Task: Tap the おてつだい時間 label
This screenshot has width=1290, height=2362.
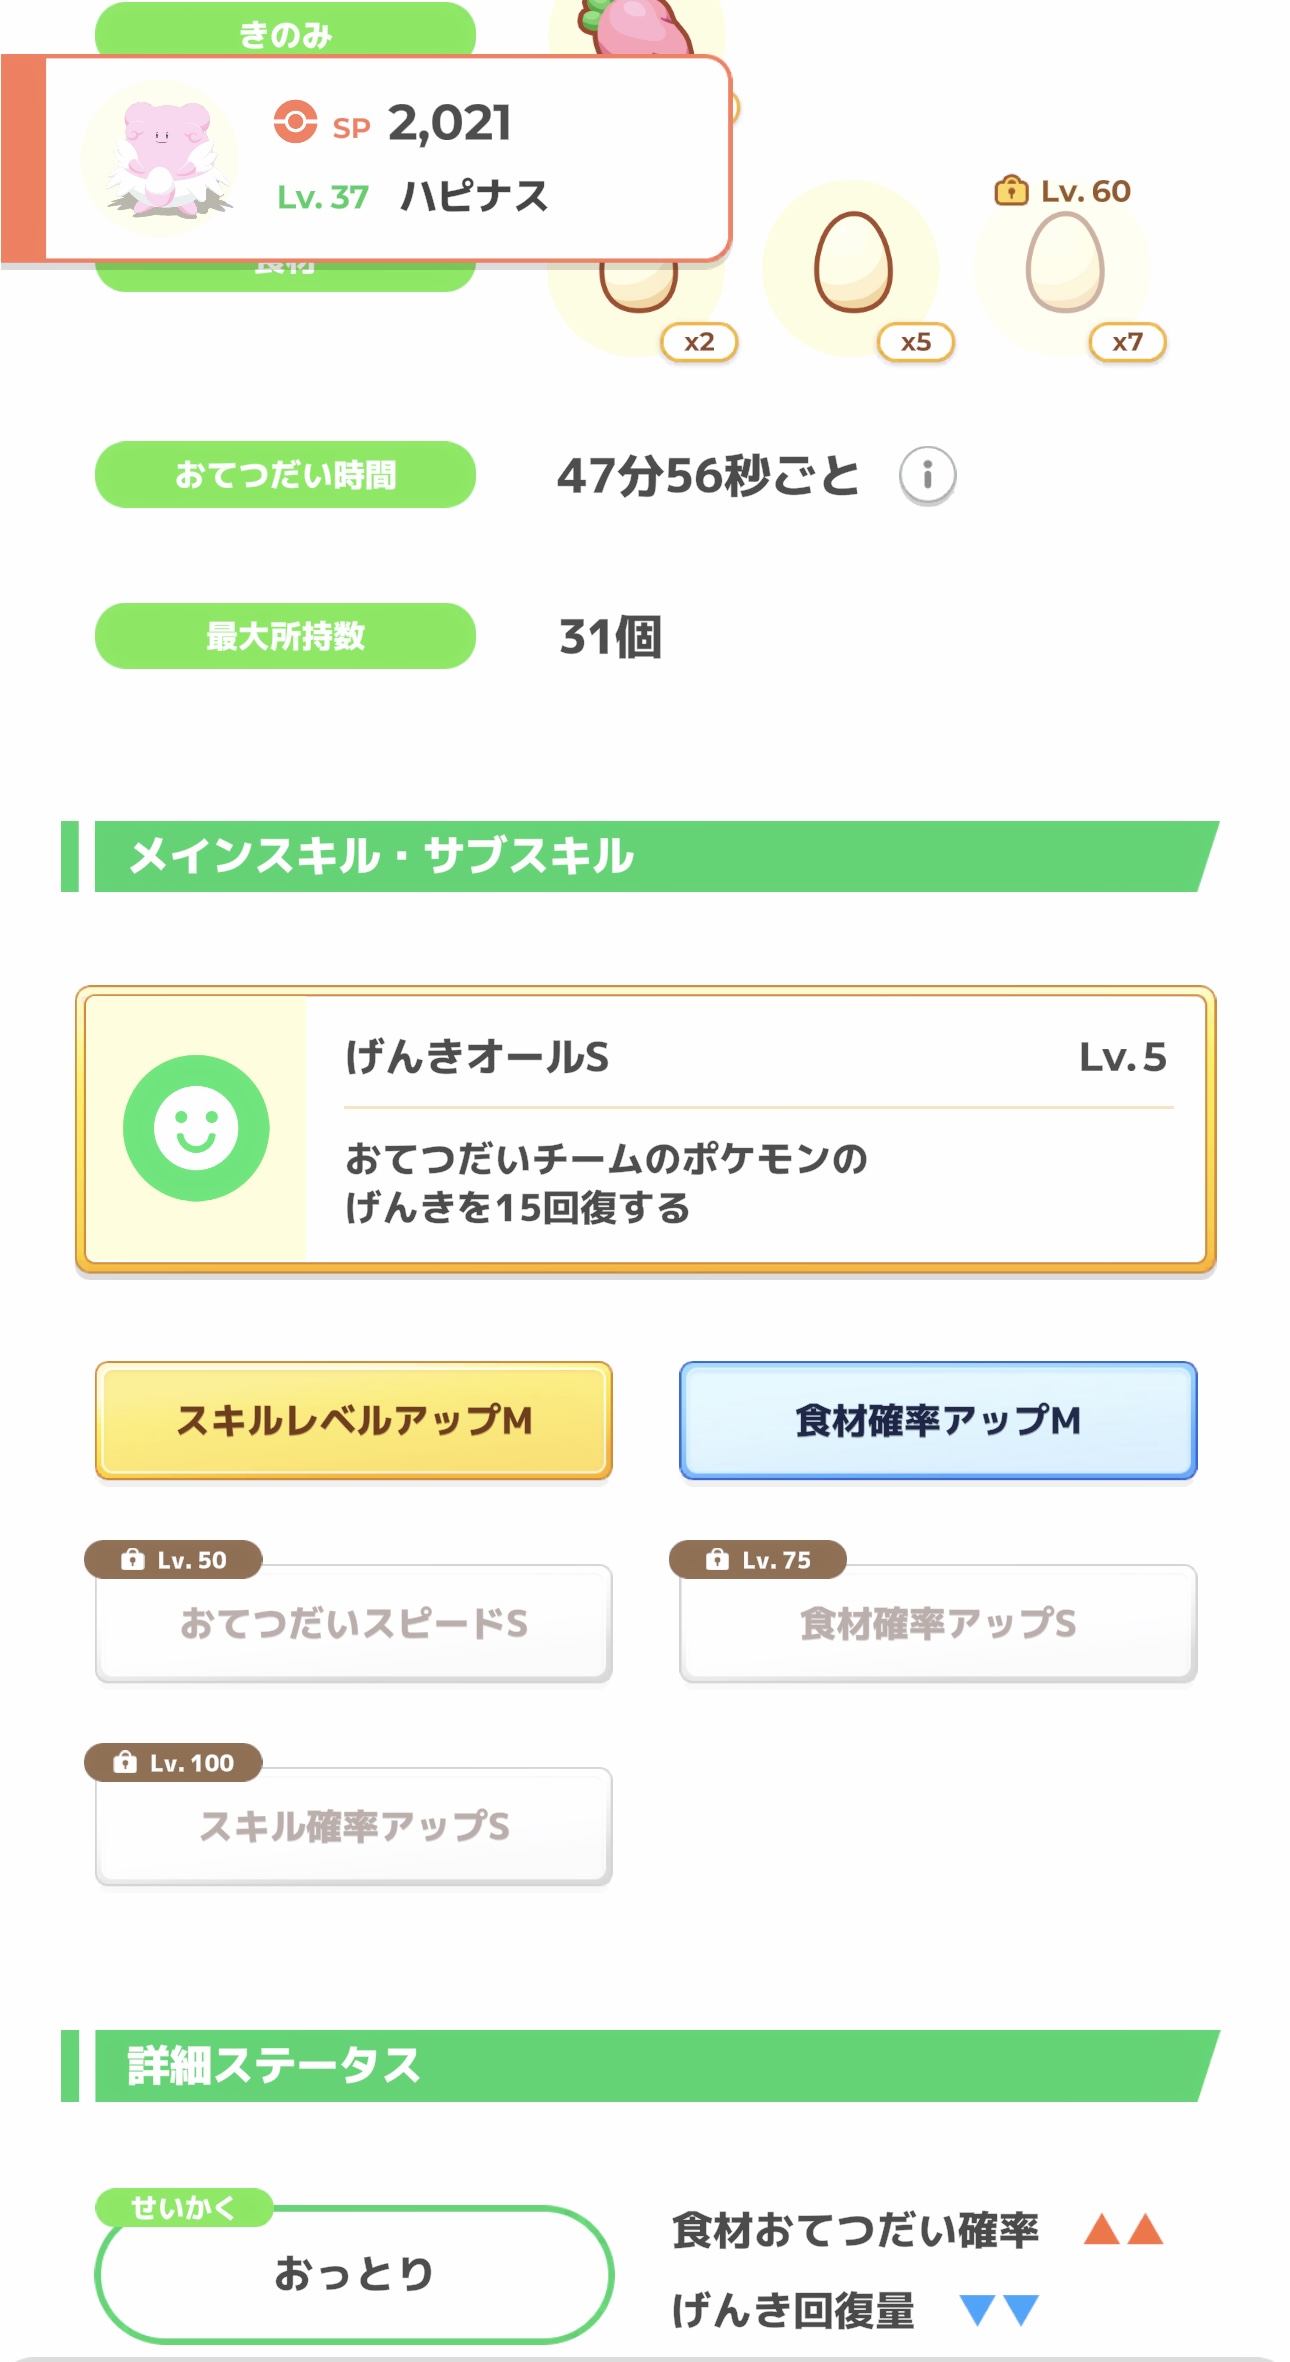Action: tap(285, 475)
